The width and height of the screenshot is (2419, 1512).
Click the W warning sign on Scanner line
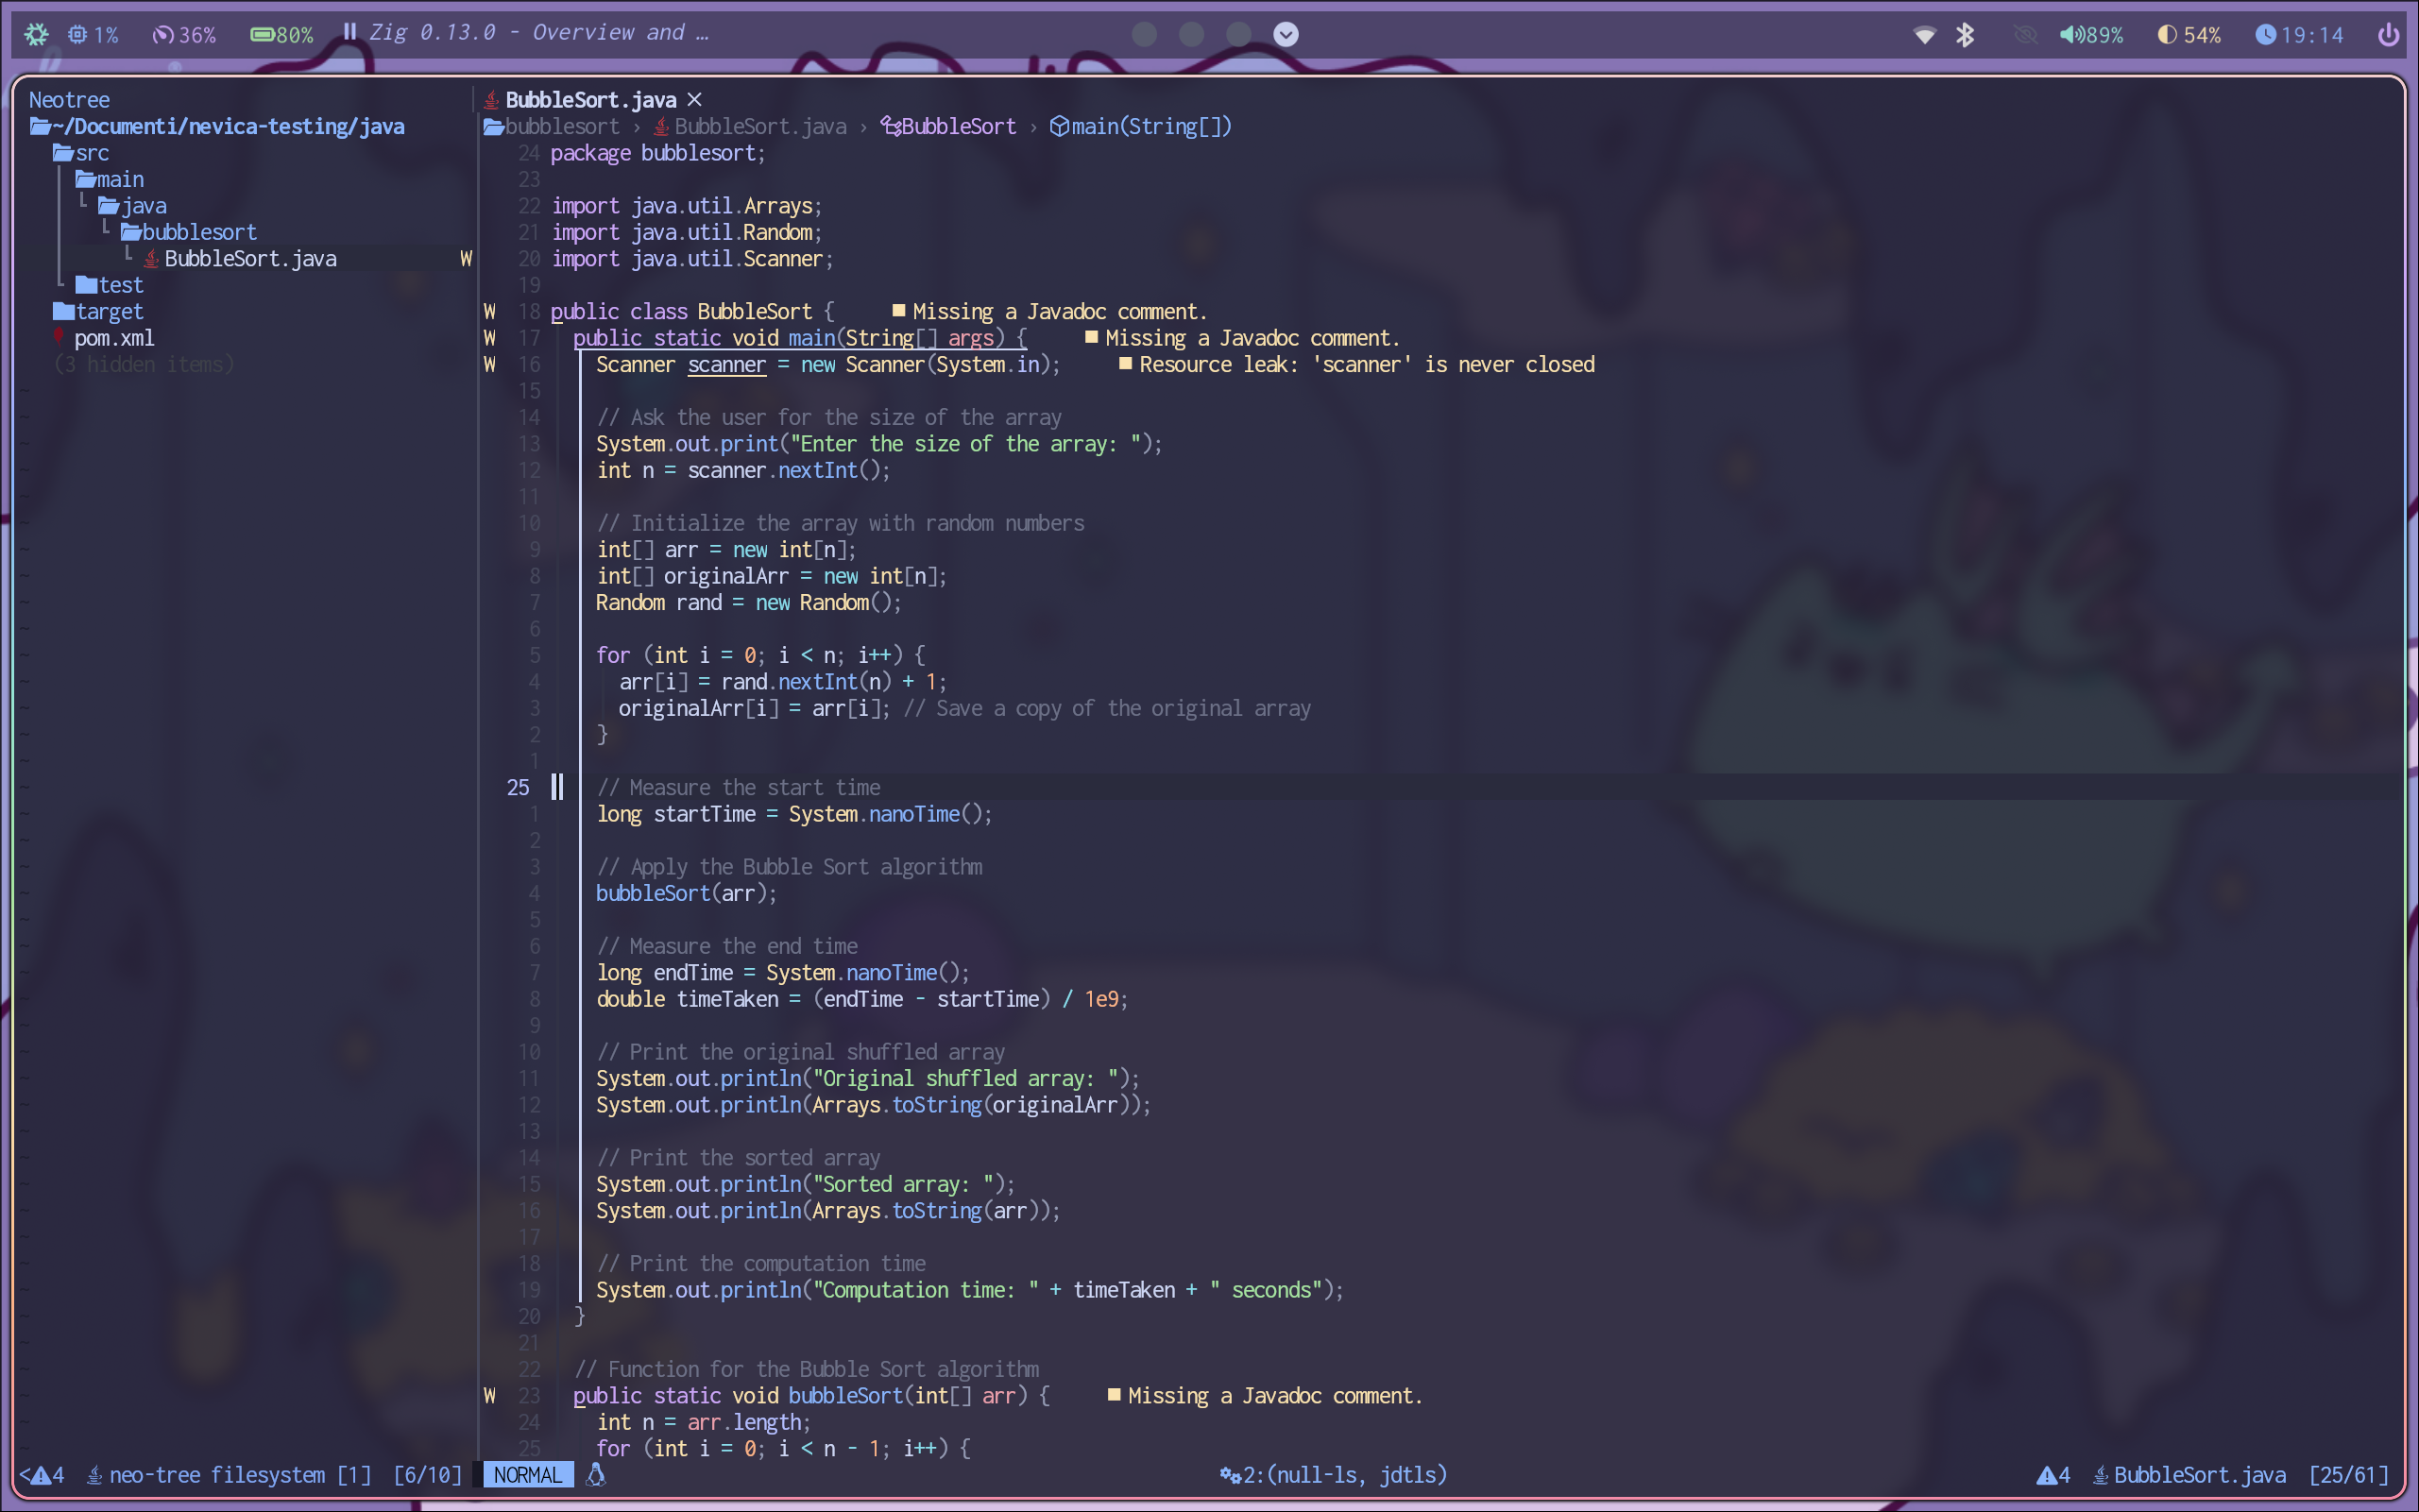[489, 364]
